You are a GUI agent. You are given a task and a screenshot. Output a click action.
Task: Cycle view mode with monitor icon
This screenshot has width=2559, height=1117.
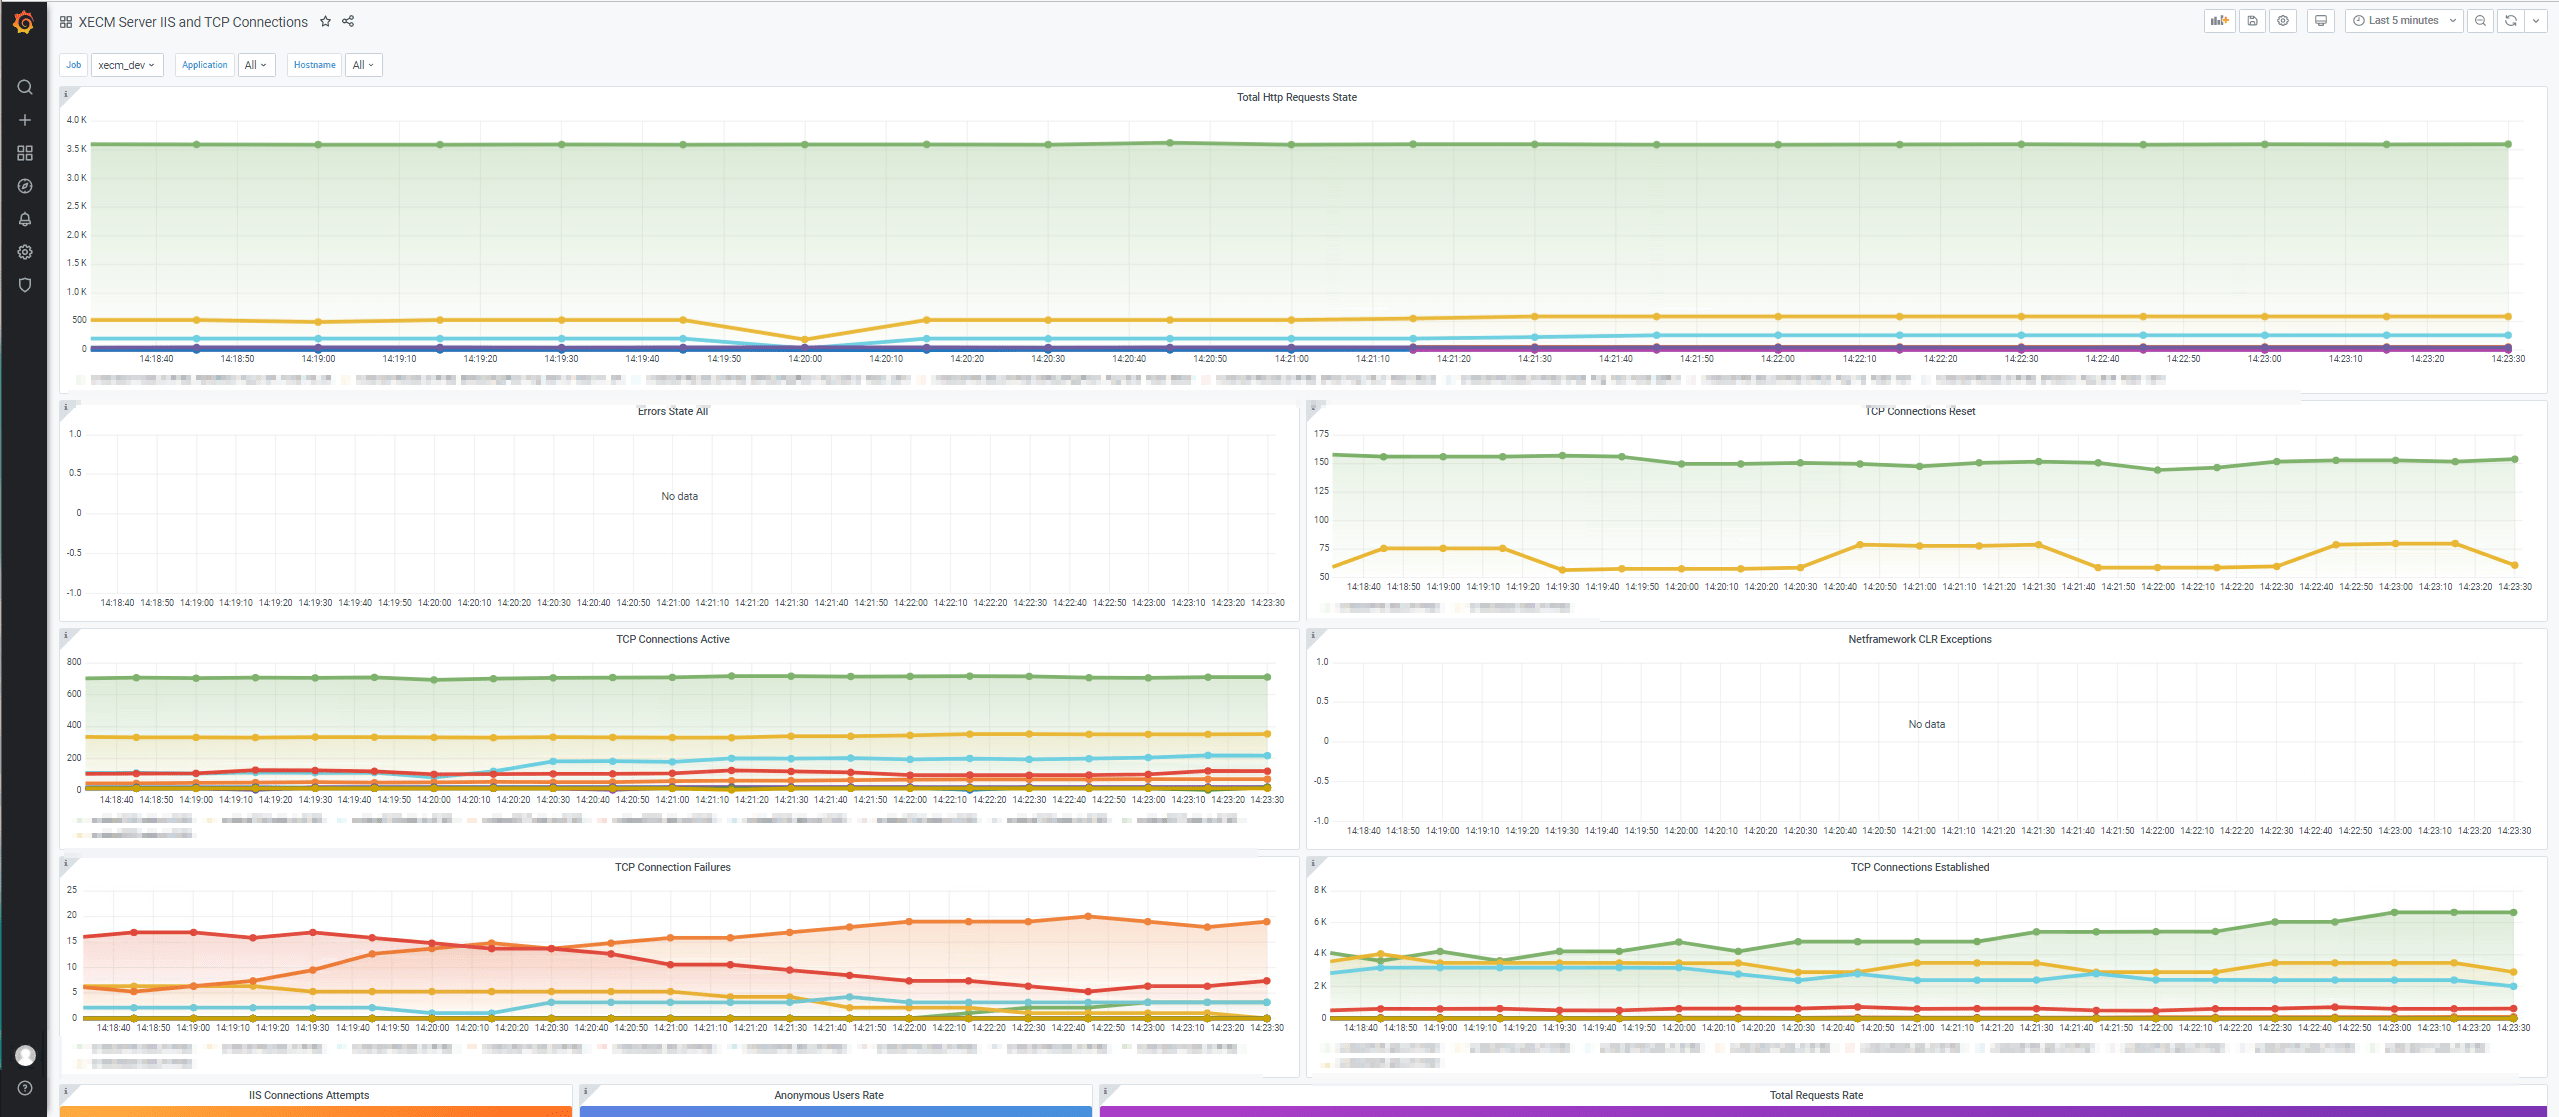[2321, 21]
